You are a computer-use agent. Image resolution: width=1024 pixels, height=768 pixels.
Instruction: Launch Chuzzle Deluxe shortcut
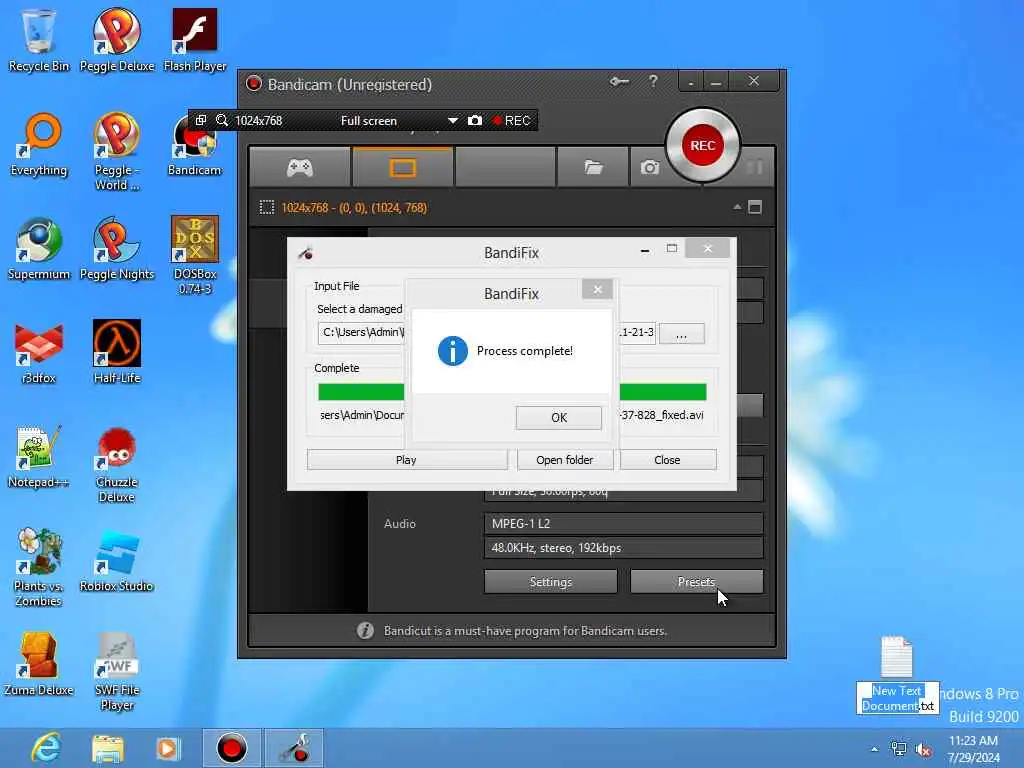click(117, 464)
